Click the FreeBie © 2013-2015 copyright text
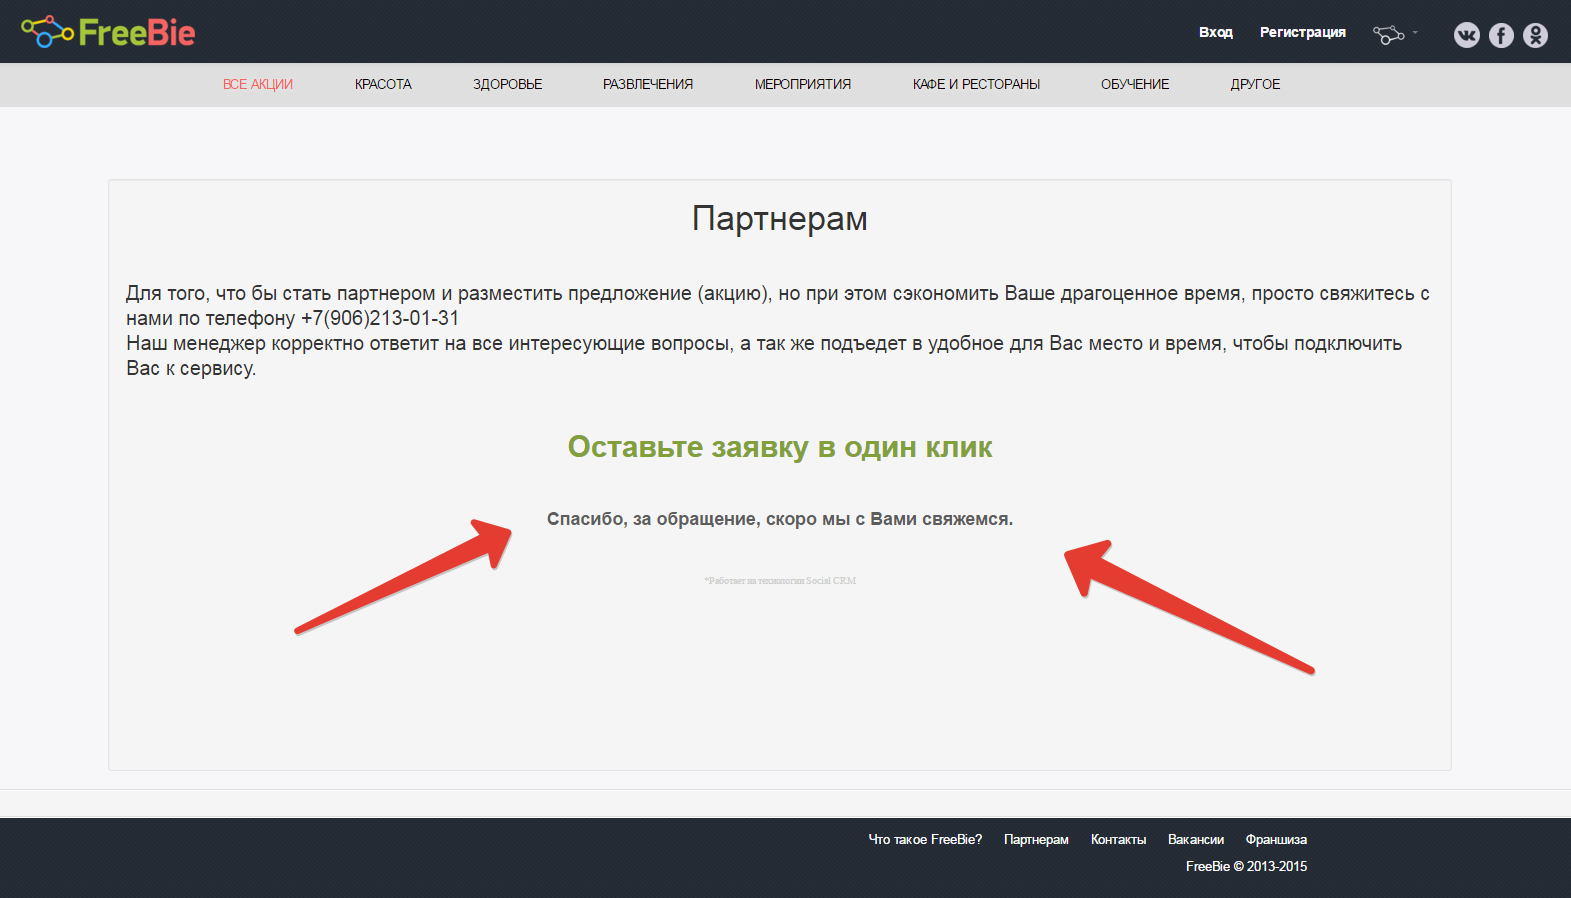Screen dimensions: 1571x898 click(1246, 866)
